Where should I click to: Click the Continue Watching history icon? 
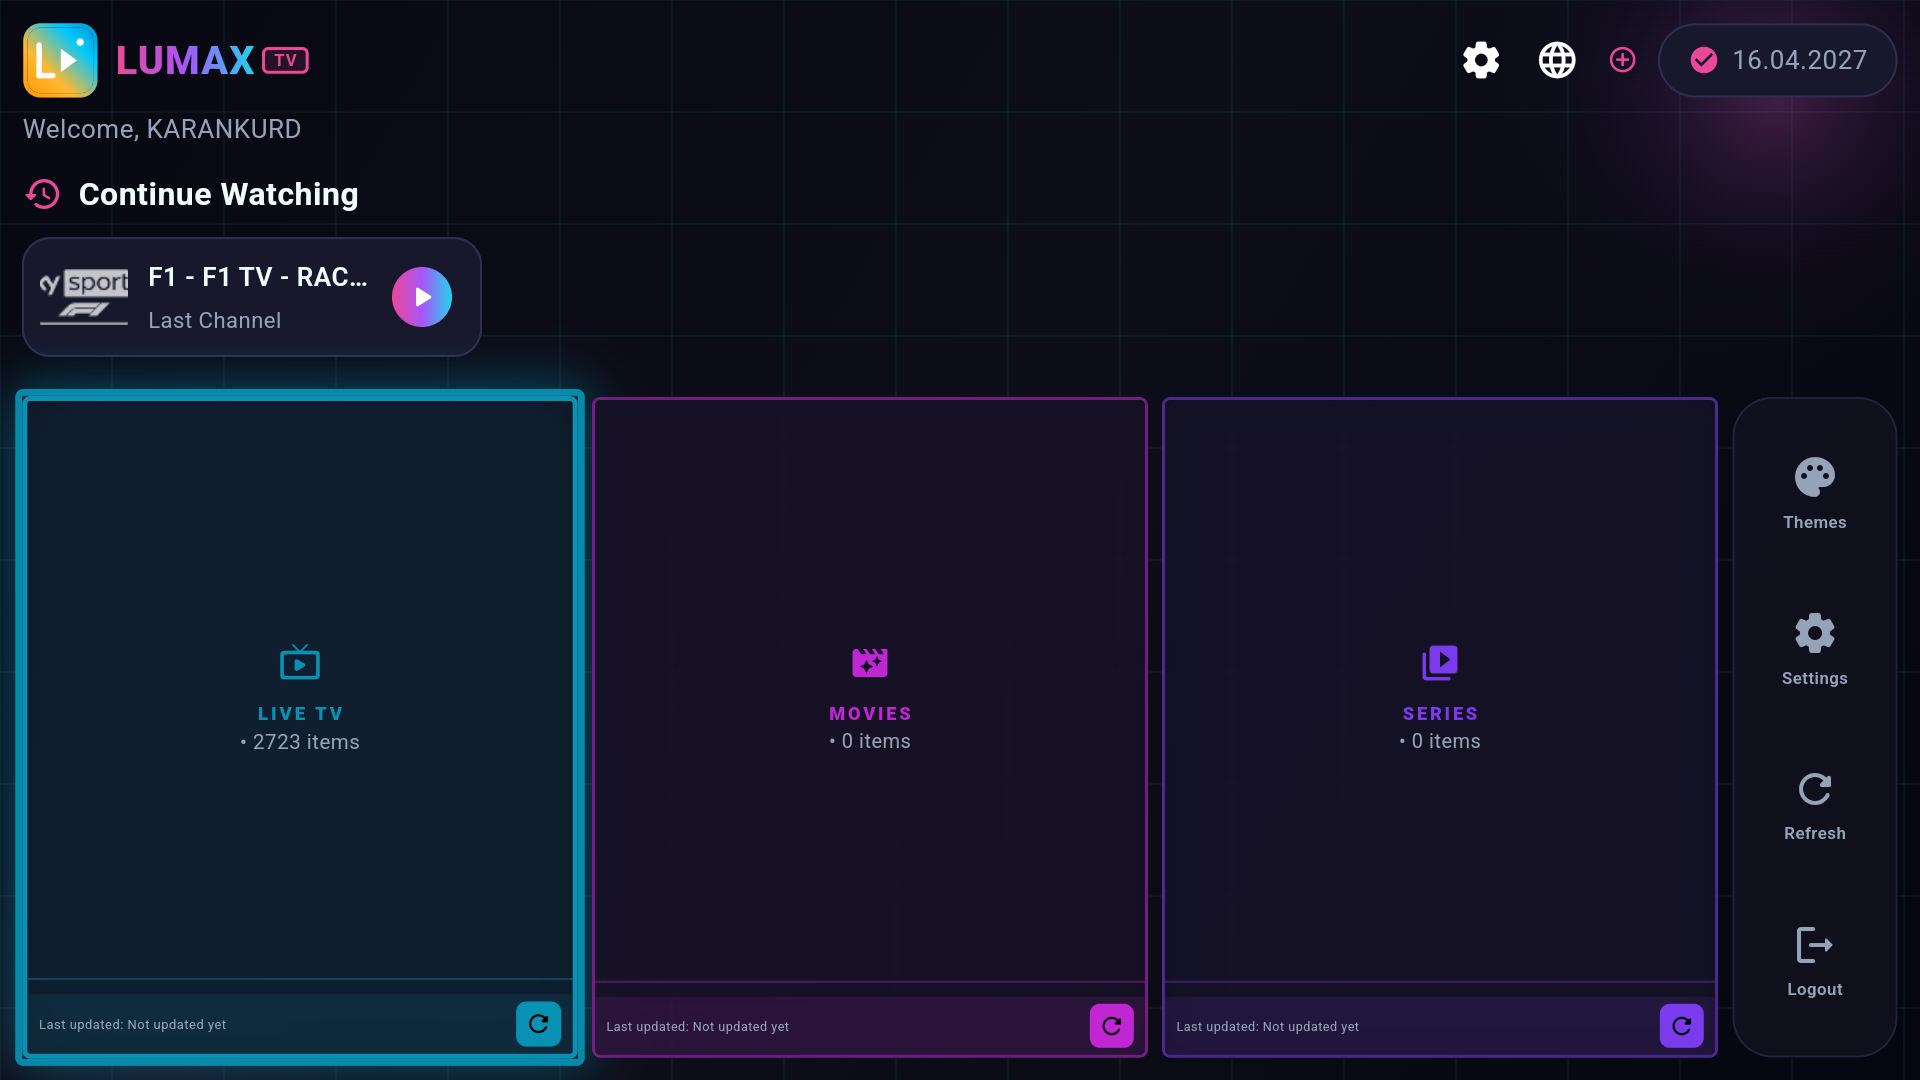pyautogui.click(x=43, y=194)
